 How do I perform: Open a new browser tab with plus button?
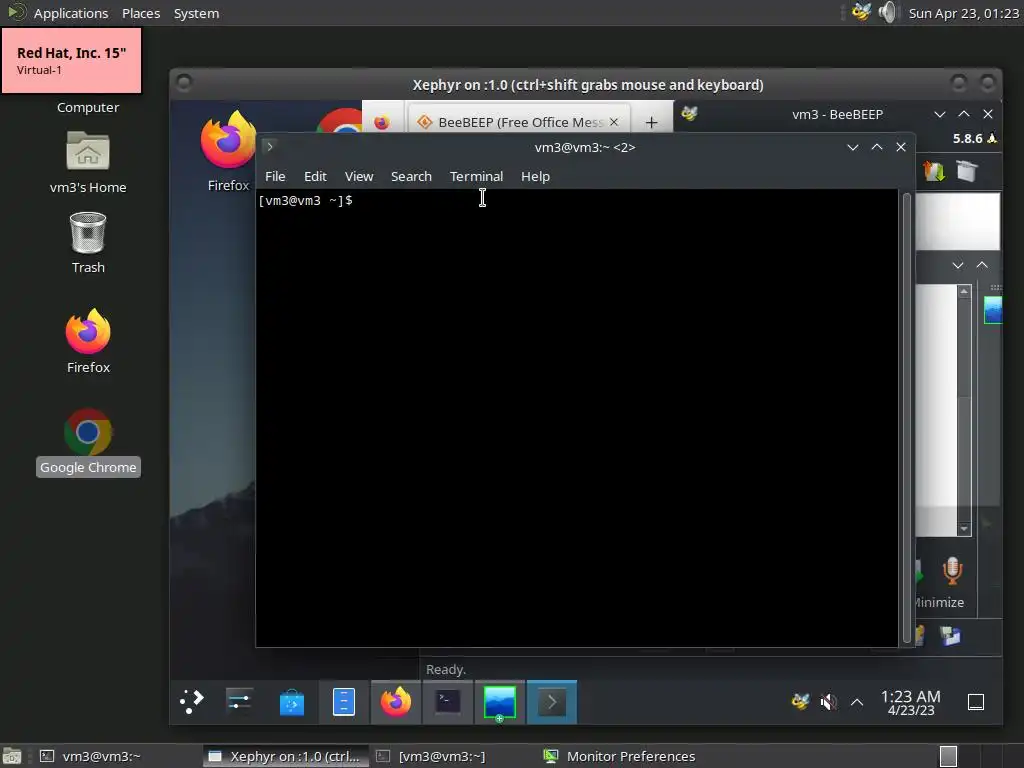click(x=651, y=122)
